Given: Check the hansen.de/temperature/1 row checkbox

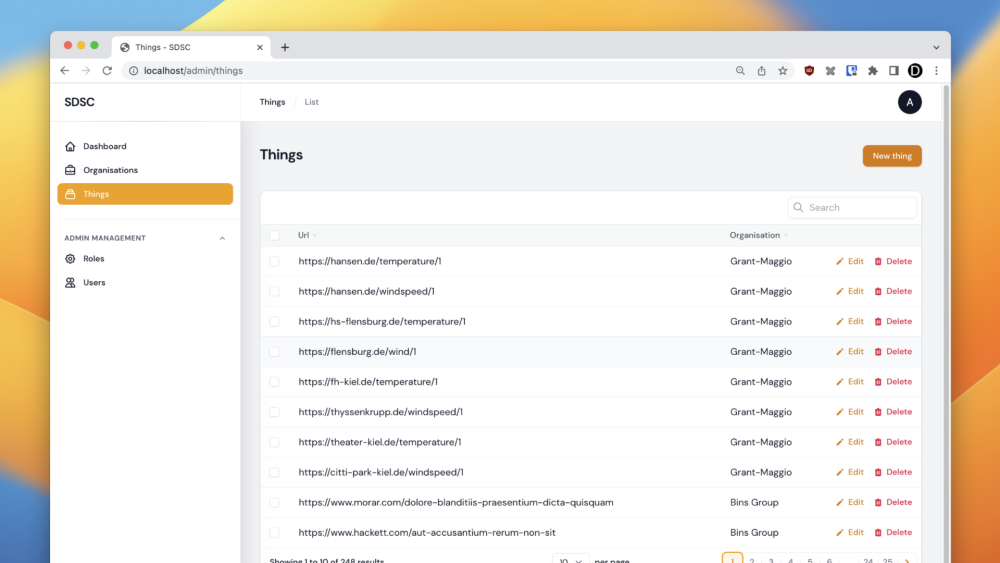Looking at the screenshot, I should click(274, 261).
